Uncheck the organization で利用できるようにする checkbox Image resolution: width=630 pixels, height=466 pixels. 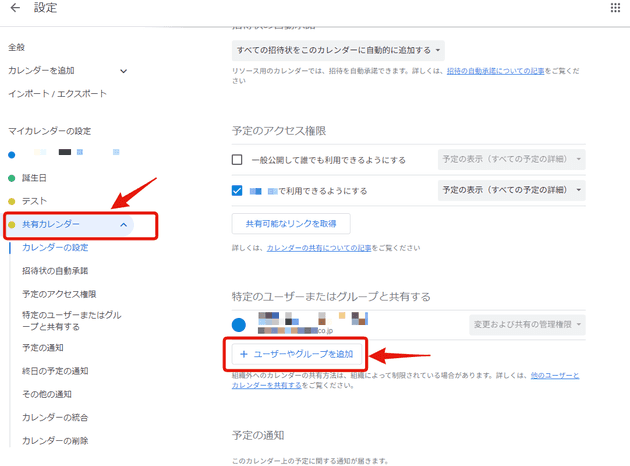(237, 190)
